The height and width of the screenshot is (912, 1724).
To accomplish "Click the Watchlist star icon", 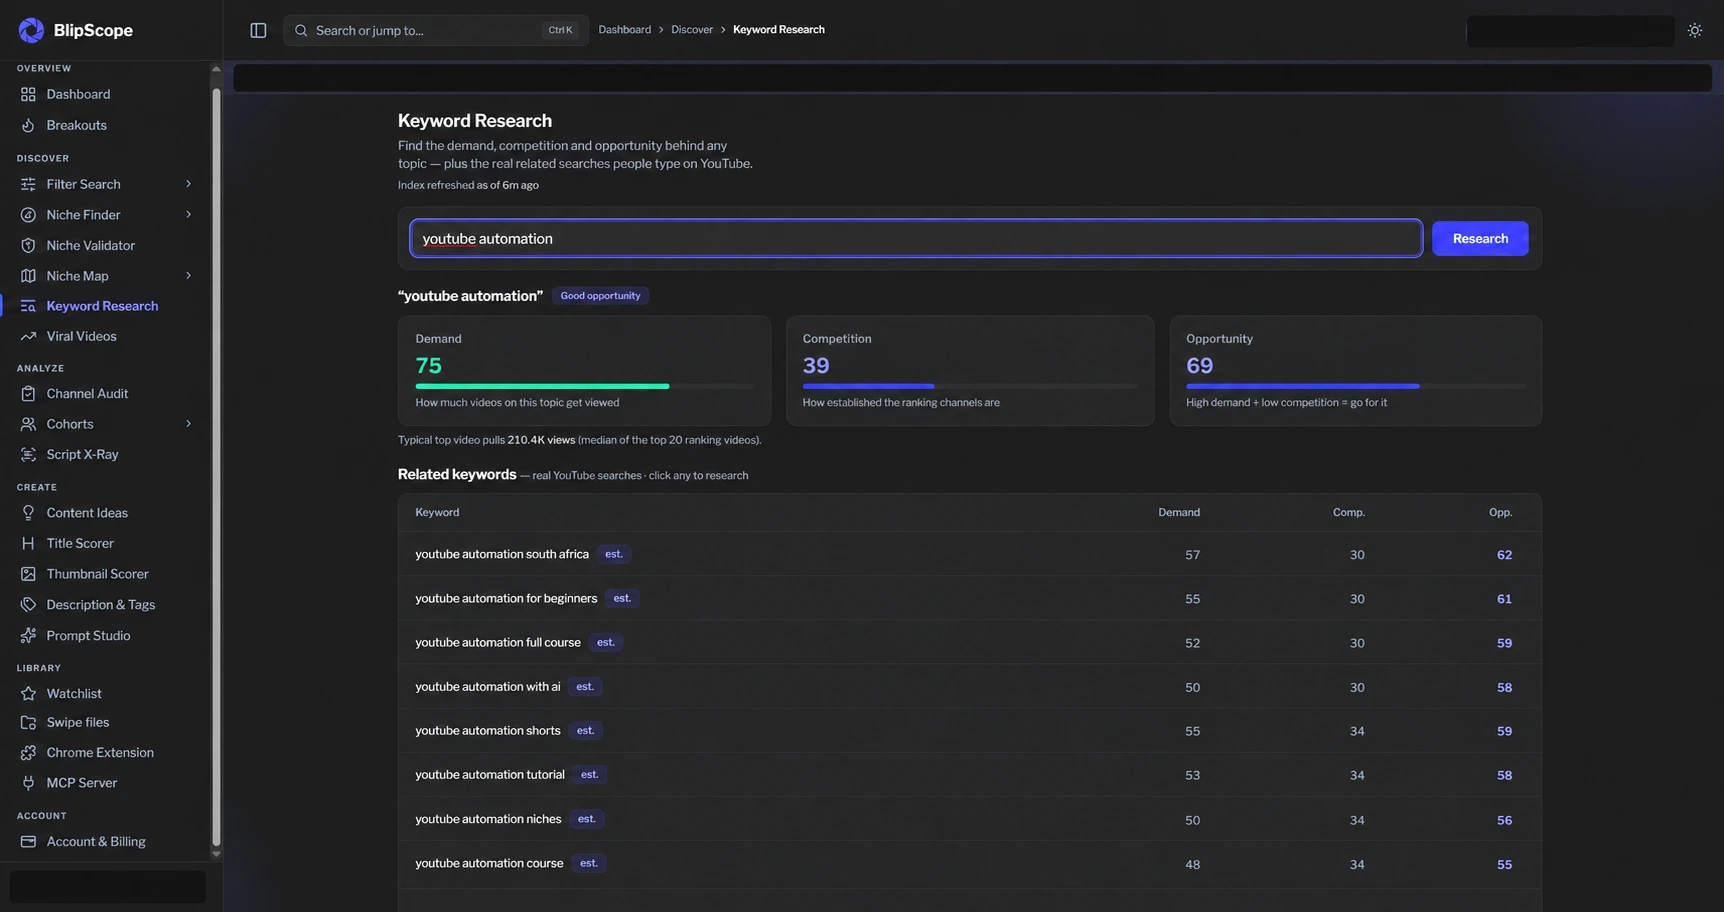I will pyautogui.click(x=28, y=693).
